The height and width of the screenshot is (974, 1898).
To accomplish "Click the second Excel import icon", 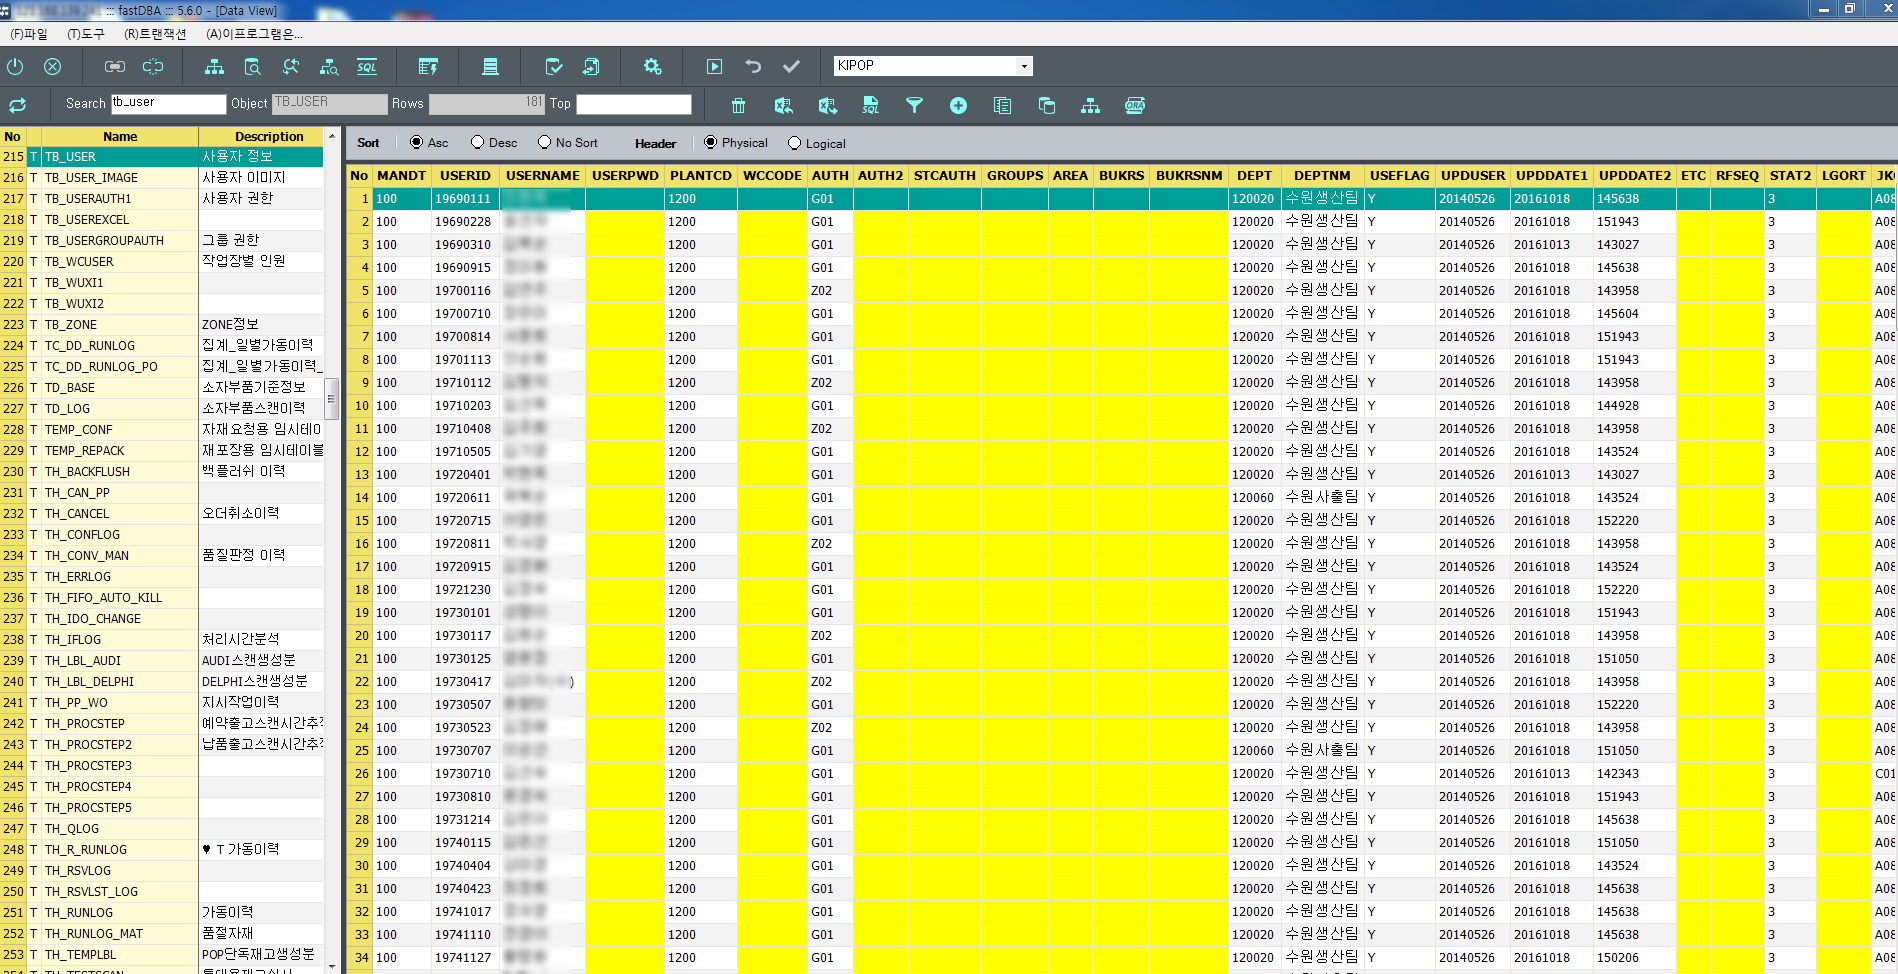I will coord(827,105).
